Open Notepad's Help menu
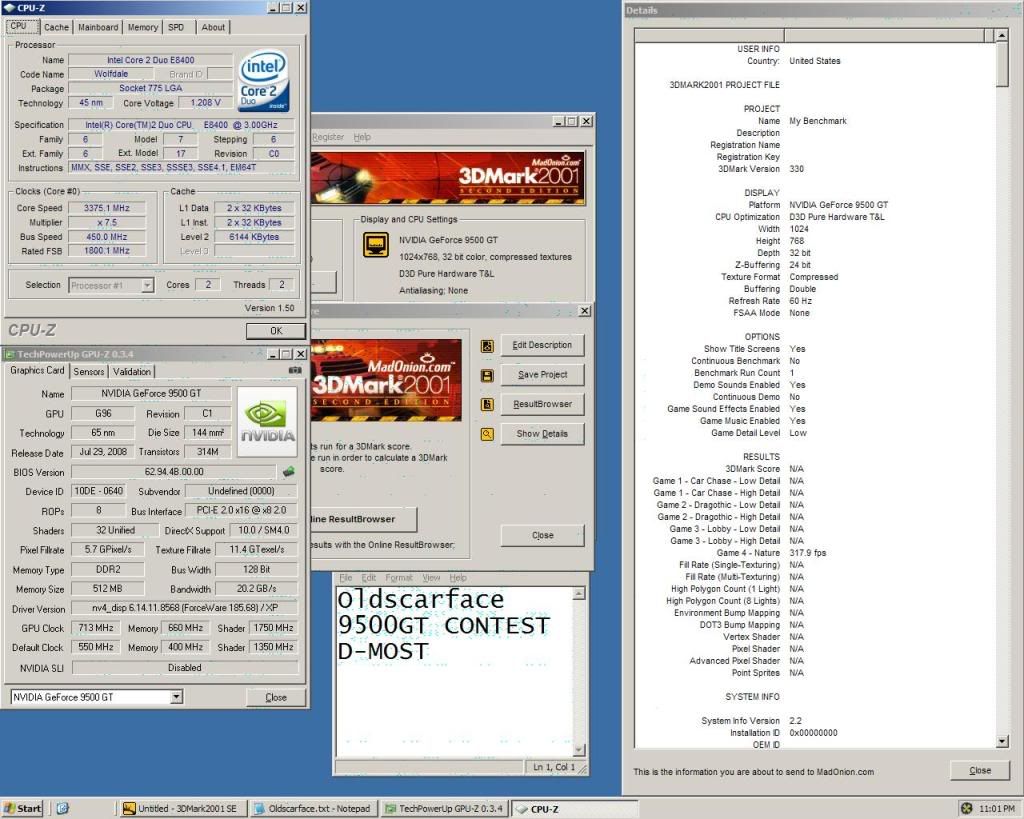 click(458, 578)
